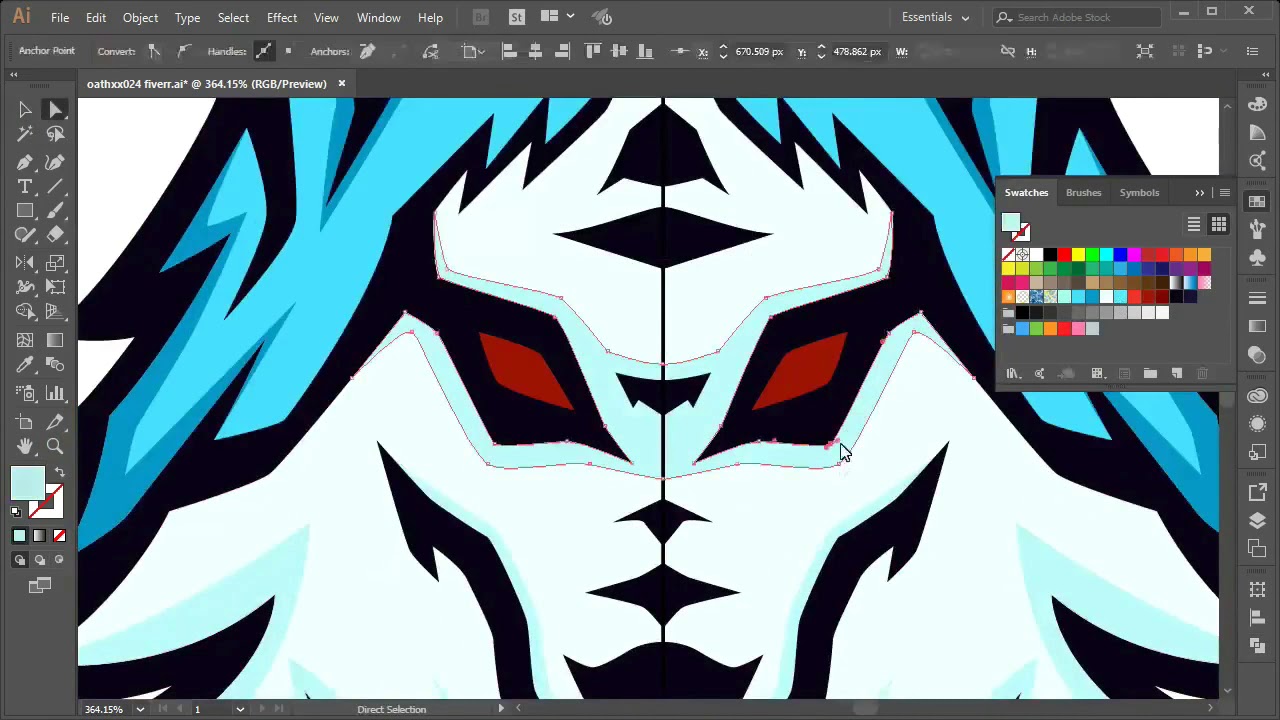1280x720 pixels.
Task: Pick the yellow swatch in first row
Action: [x=1078, y=255]
